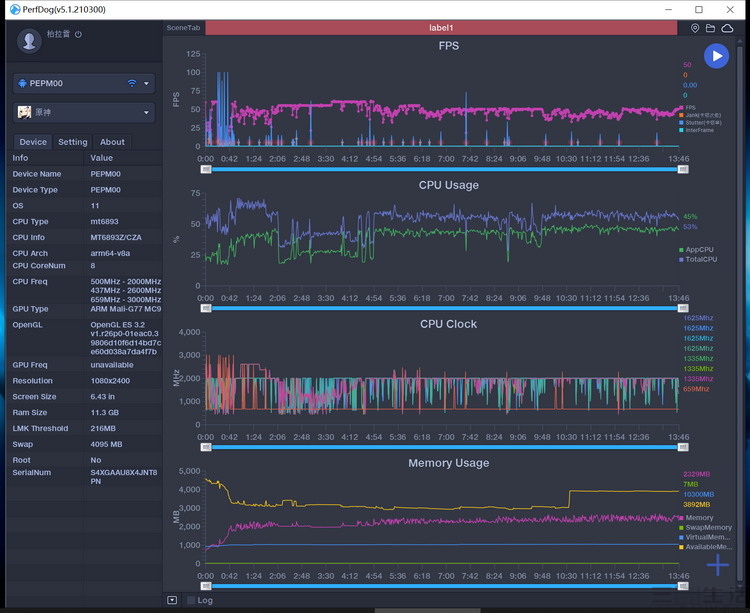Click Memory Usage chart right range handle
Viewport: 750px width, 613px height.
(683, 586)
